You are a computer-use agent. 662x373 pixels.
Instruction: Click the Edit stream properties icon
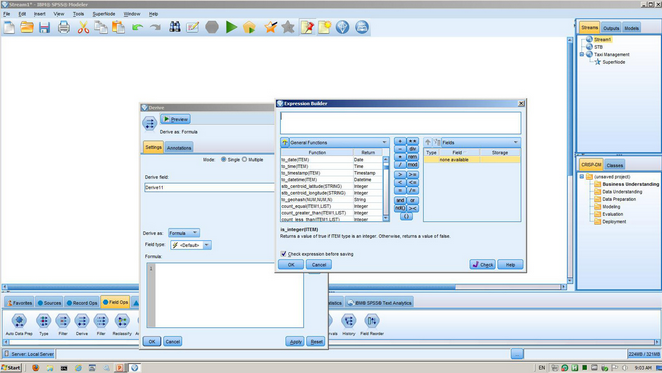[193, 27]
